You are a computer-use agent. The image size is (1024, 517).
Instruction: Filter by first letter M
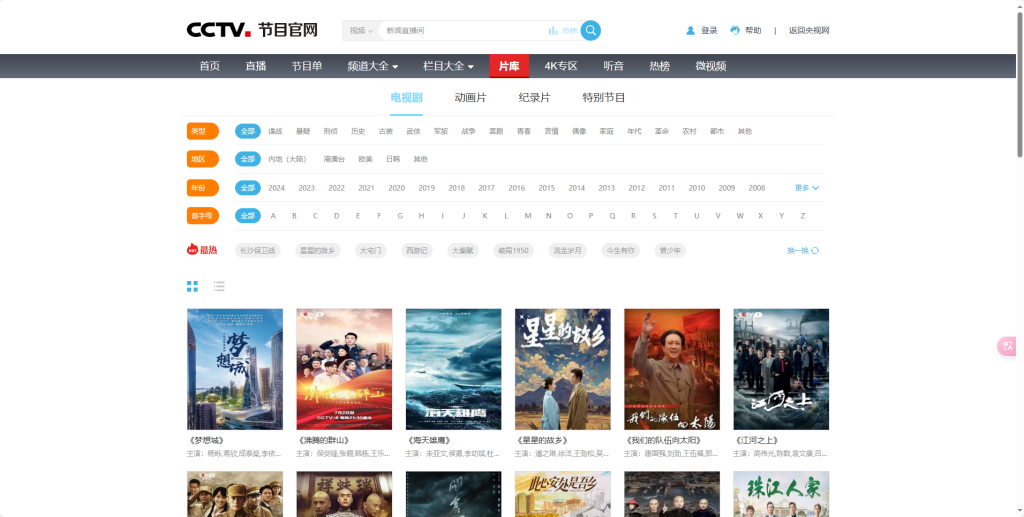pos(528,216)
